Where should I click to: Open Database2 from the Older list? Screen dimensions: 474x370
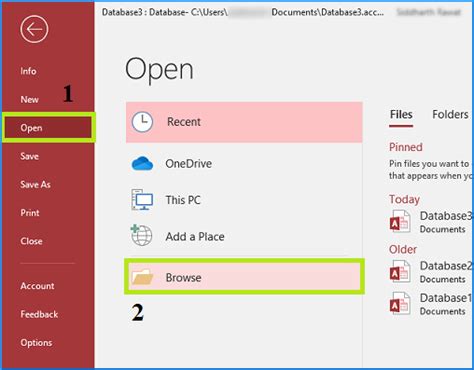coord(446,266)
